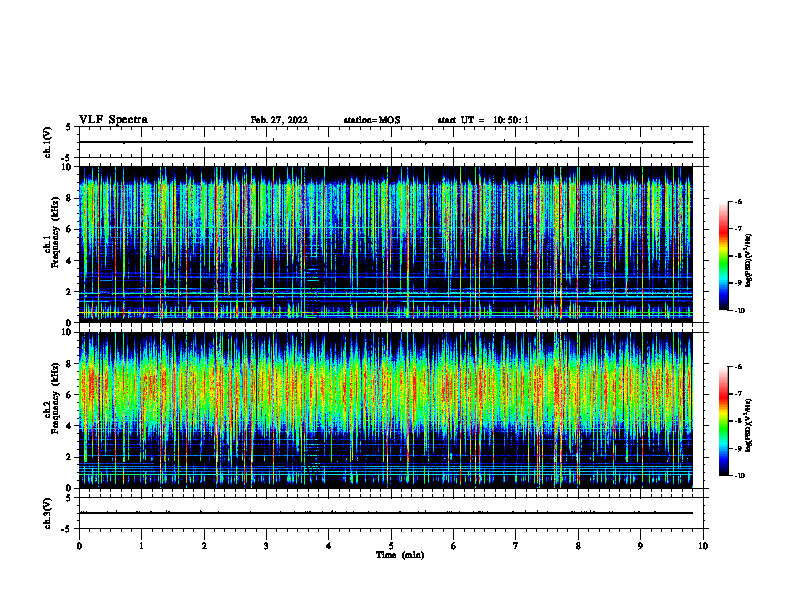Click the "start UT = 10:50: 1" text
Viewport: 792px width, 612px height.
click(483, 120)
